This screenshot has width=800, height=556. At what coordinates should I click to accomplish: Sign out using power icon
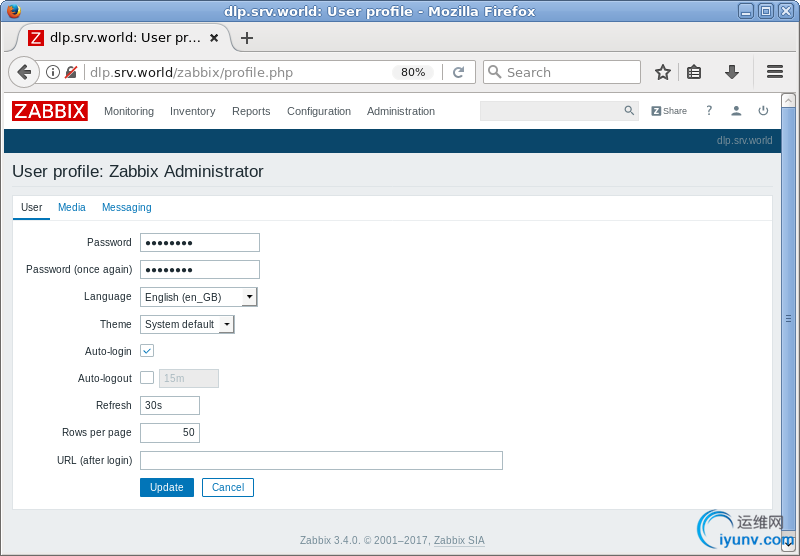pos(763,111)
